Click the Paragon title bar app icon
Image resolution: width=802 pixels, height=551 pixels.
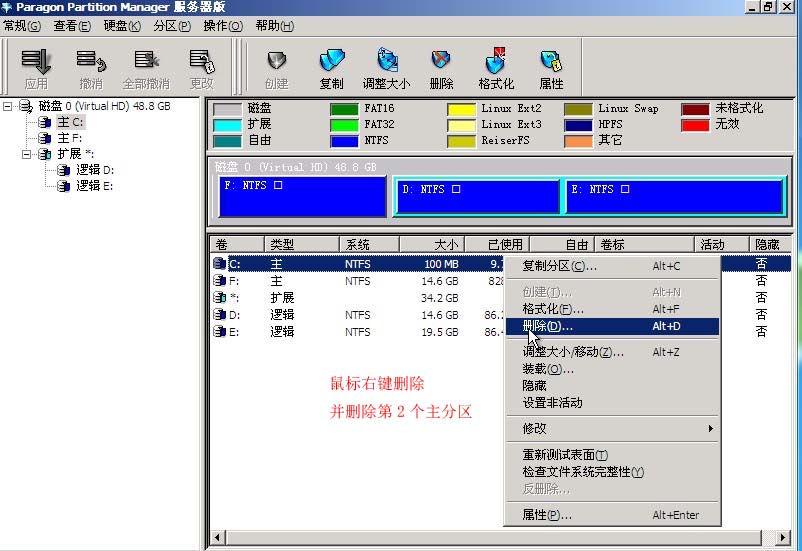tap(7, 7)
